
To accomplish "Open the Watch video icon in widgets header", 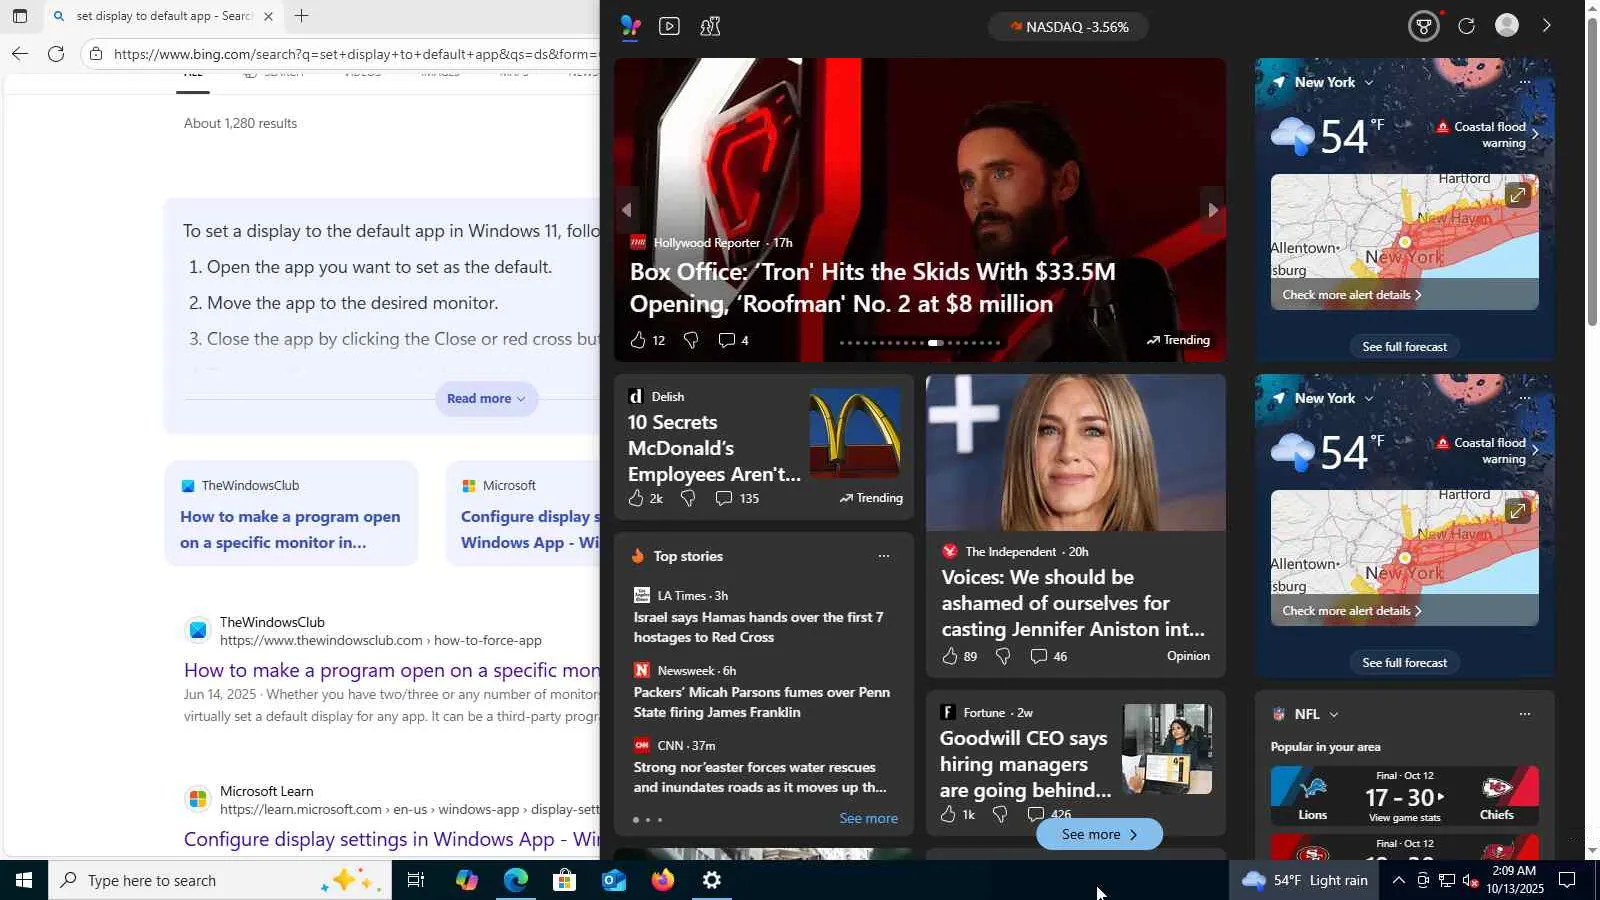I will (669, 26).
